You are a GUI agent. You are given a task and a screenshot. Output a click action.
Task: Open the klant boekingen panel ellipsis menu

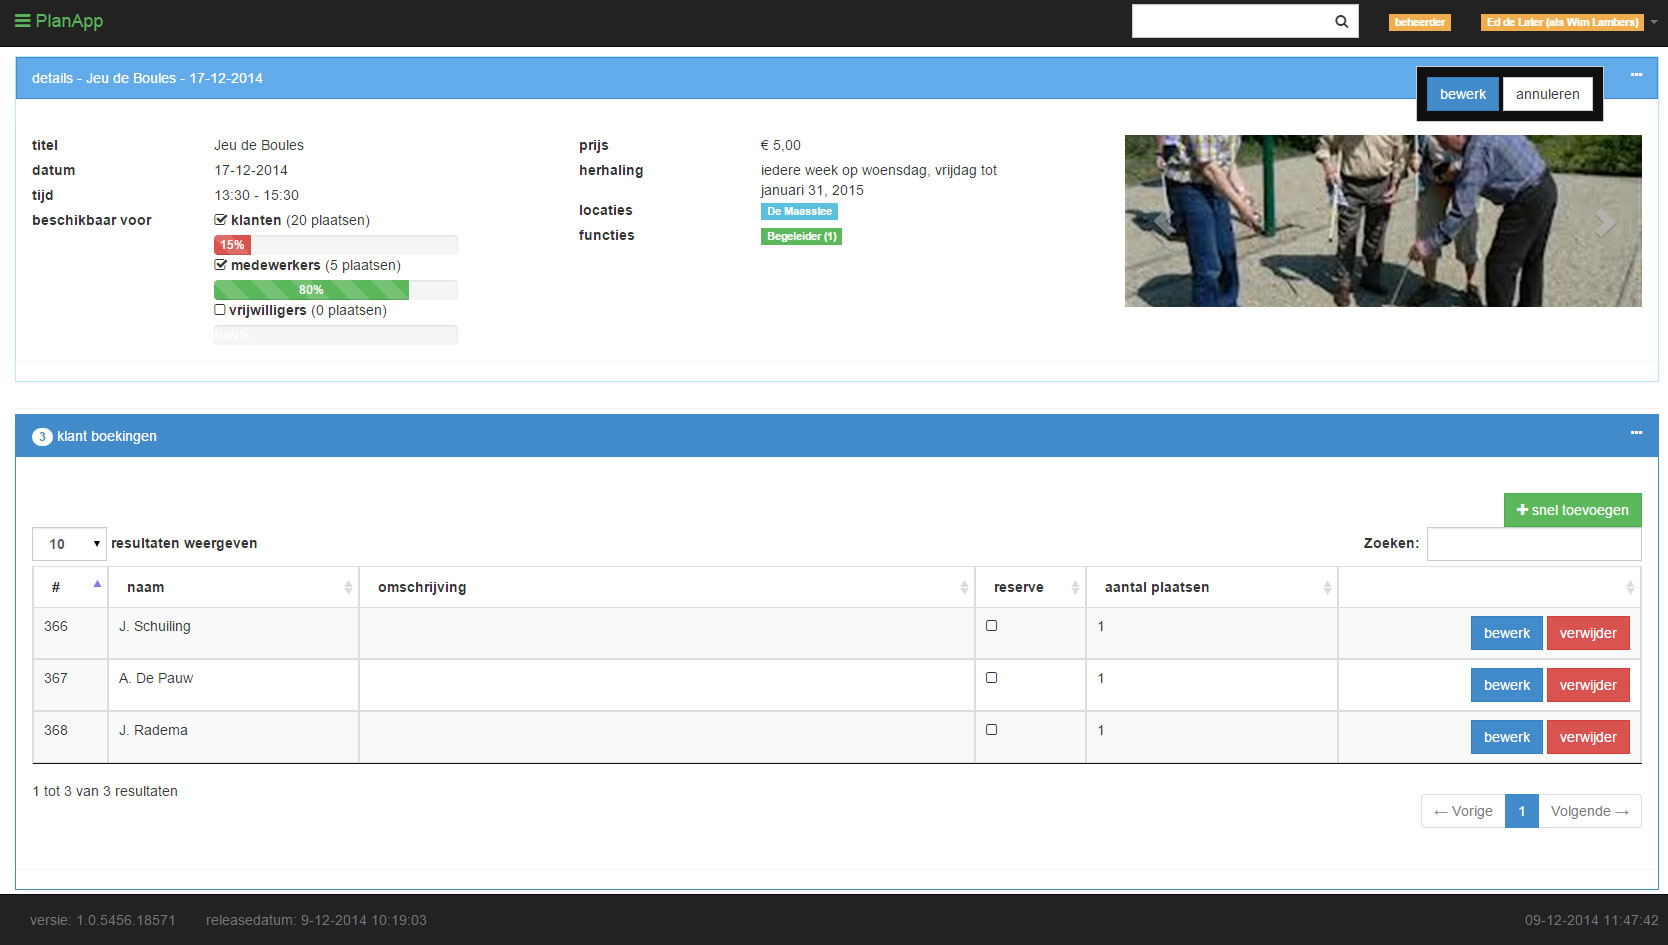tap(1636, 433)
